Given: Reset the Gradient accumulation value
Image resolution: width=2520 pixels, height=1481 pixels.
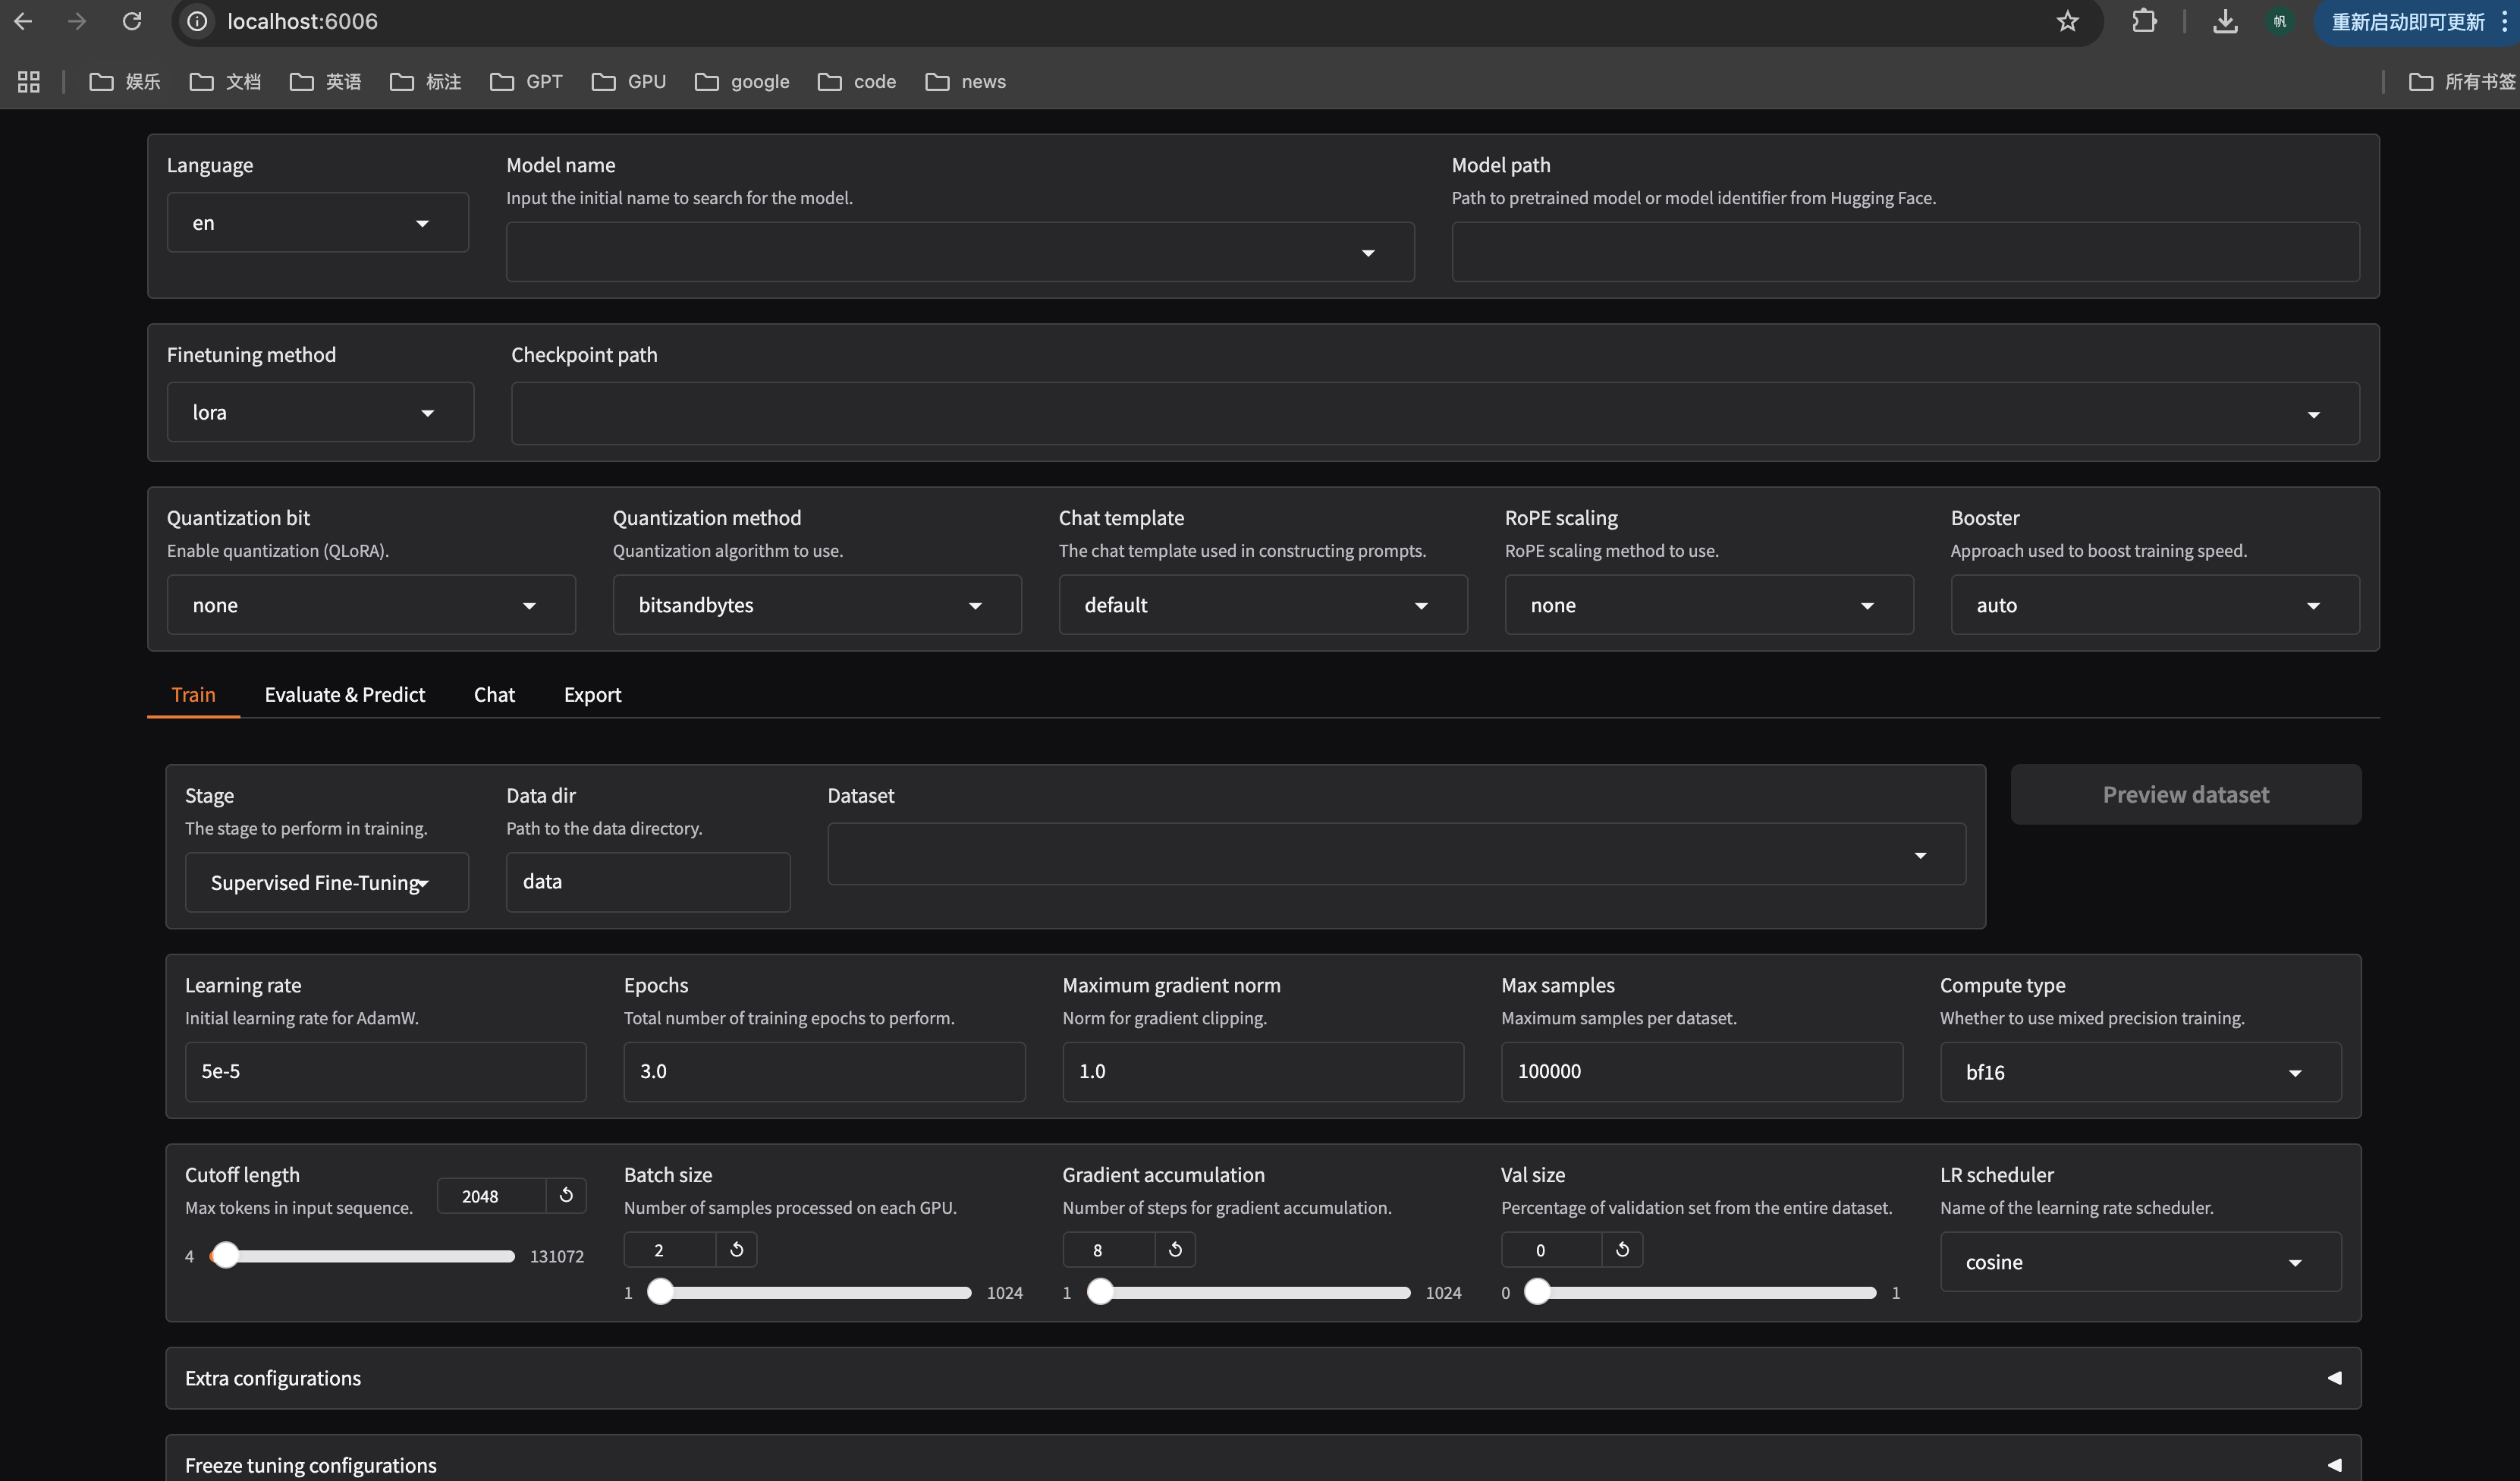Looking at the screenshot, I should pyautogui.click(x=1175, y=1249).
